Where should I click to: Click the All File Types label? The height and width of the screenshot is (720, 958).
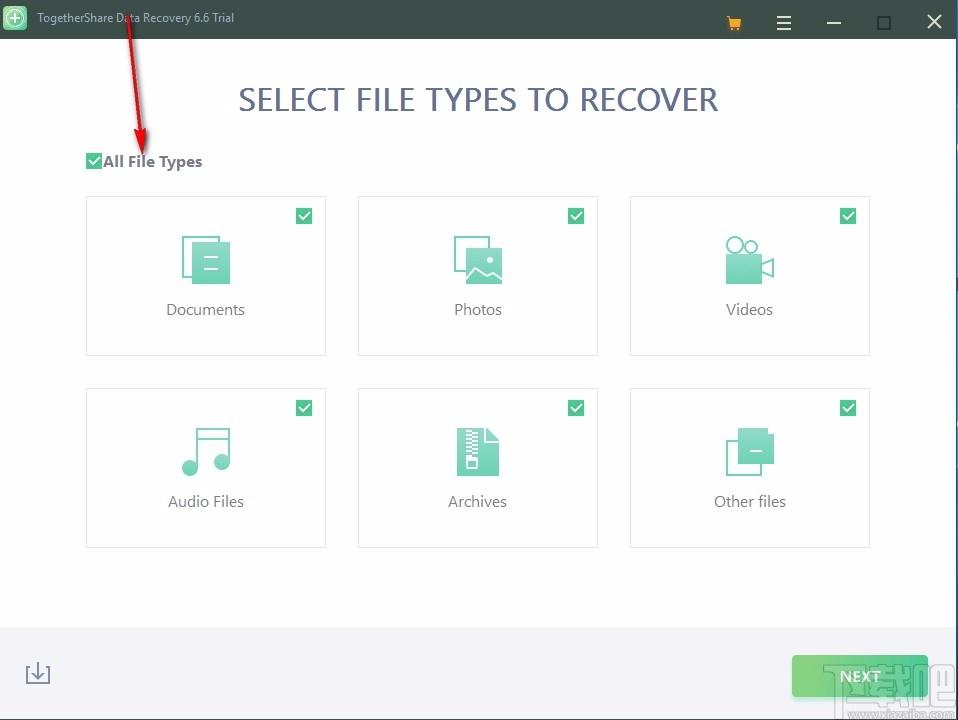[153, 162]
